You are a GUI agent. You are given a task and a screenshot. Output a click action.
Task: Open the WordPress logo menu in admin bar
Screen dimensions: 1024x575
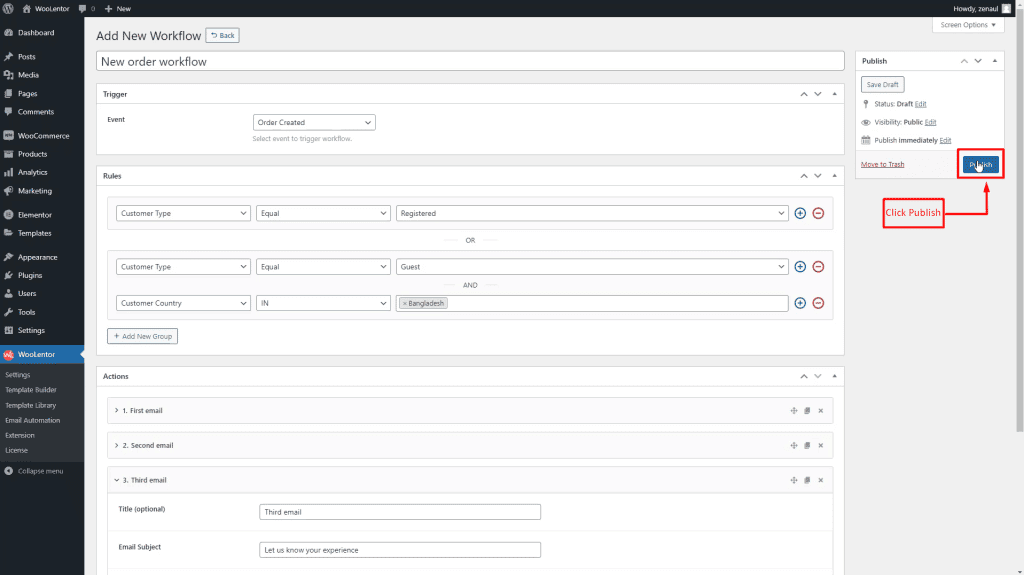8,8
